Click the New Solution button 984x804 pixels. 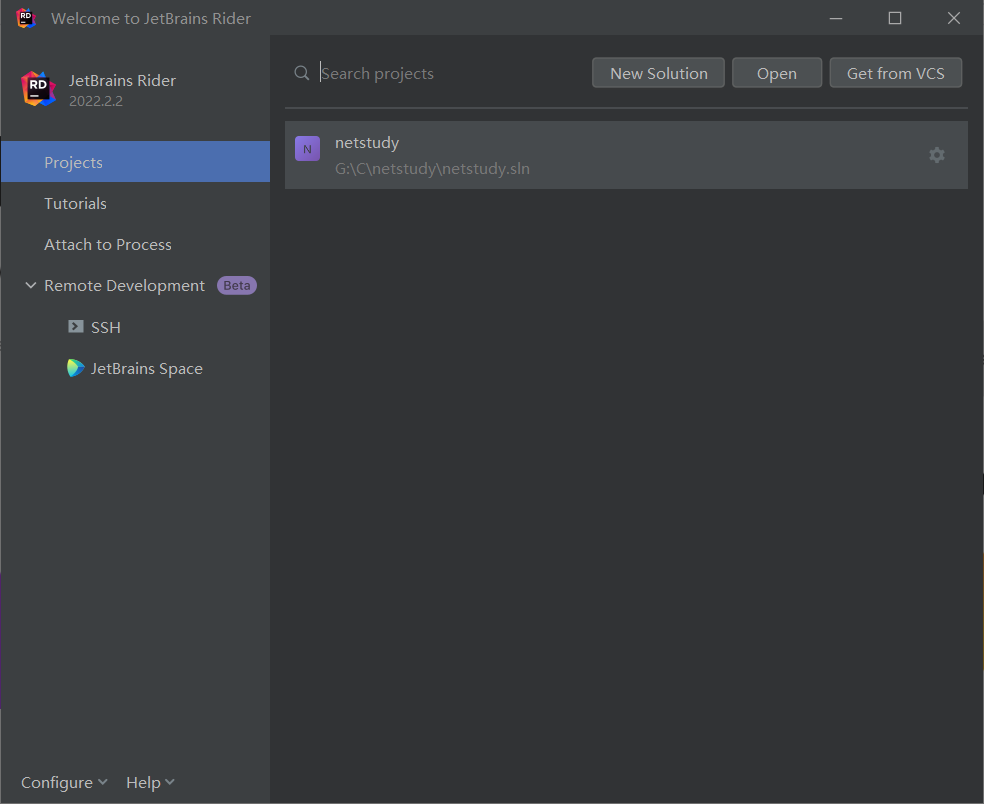tap(658, 73)
